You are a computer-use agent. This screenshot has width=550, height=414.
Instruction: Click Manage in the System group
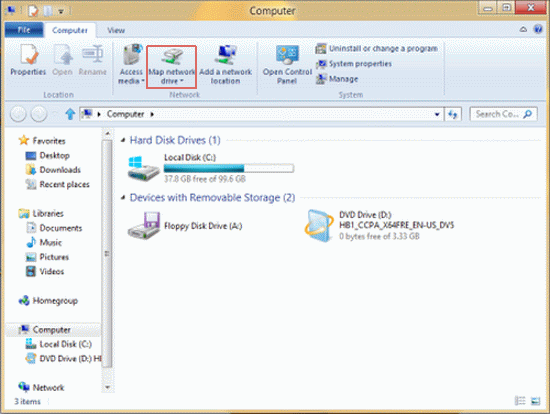pyautogui.click(x=337, y=79)
